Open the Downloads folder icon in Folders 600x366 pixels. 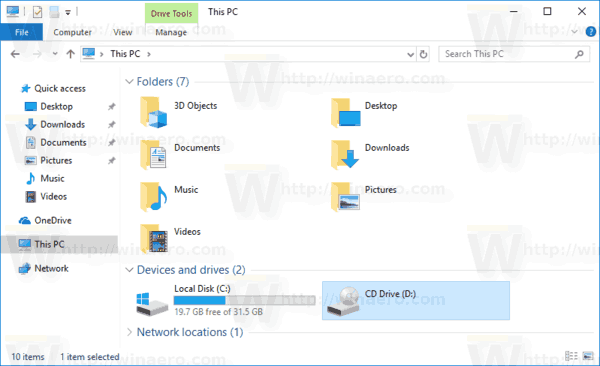(345, 154)
